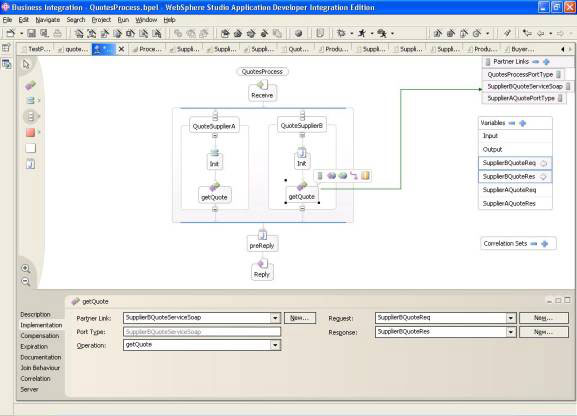This screenshot has width=577, height=416.
Task: Click the Port Type field
Action: point(202,332)
